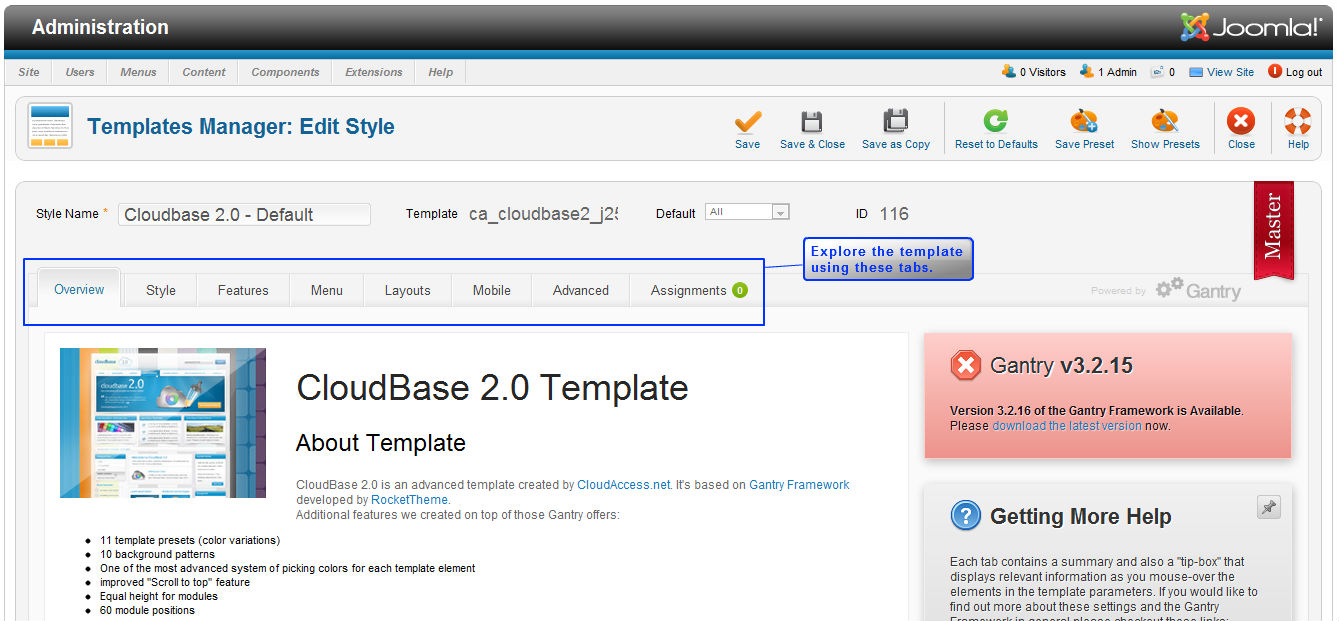
Task: Open the messages indicator showing 0
Action: pos(1162,72)
